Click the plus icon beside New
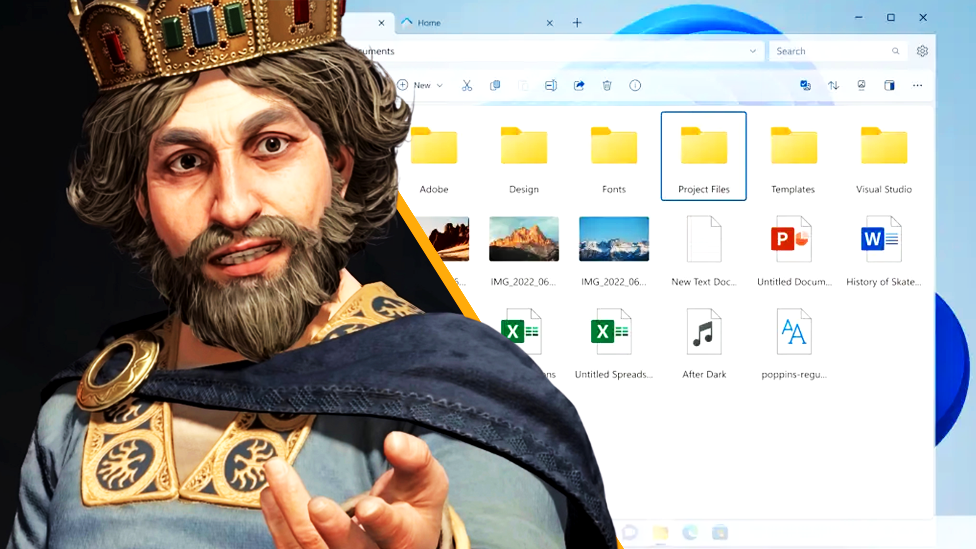The width and height of the screenshot is (976, 549). 403,85
